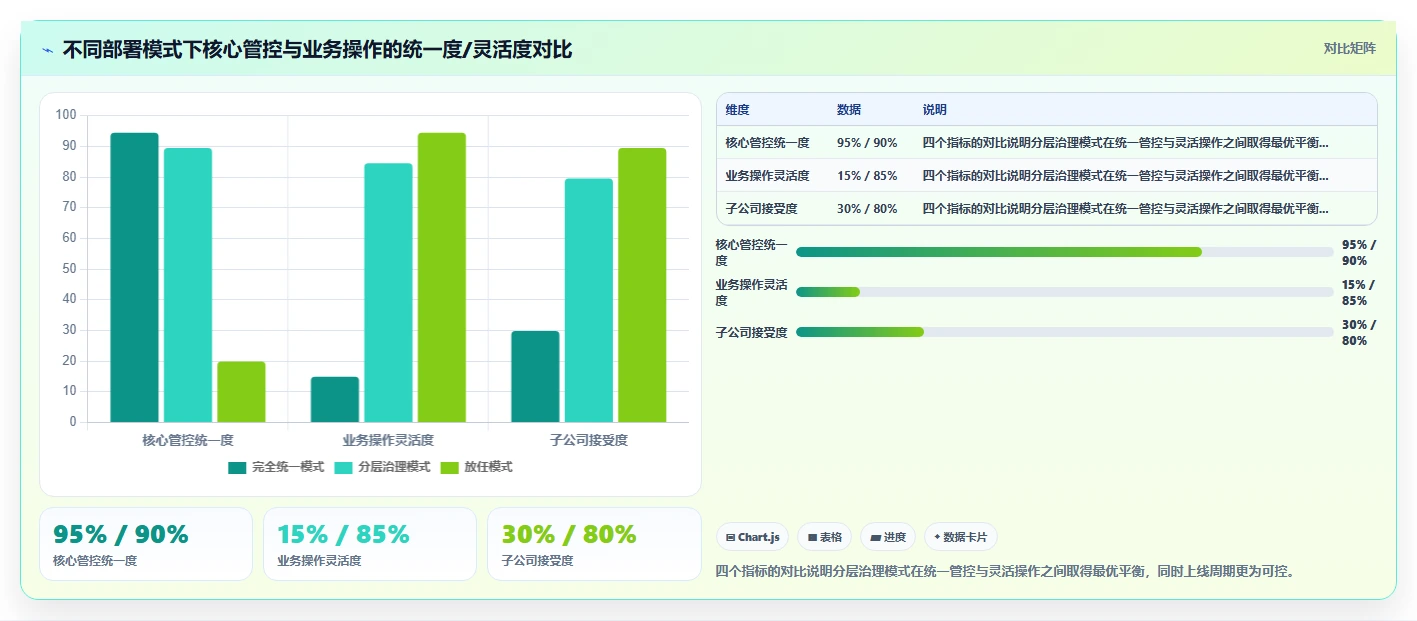The height and width of the screenshot is (621, 1417).
Task: Click the 50 tick on the y-axis
Action: (x=69, y=269)
